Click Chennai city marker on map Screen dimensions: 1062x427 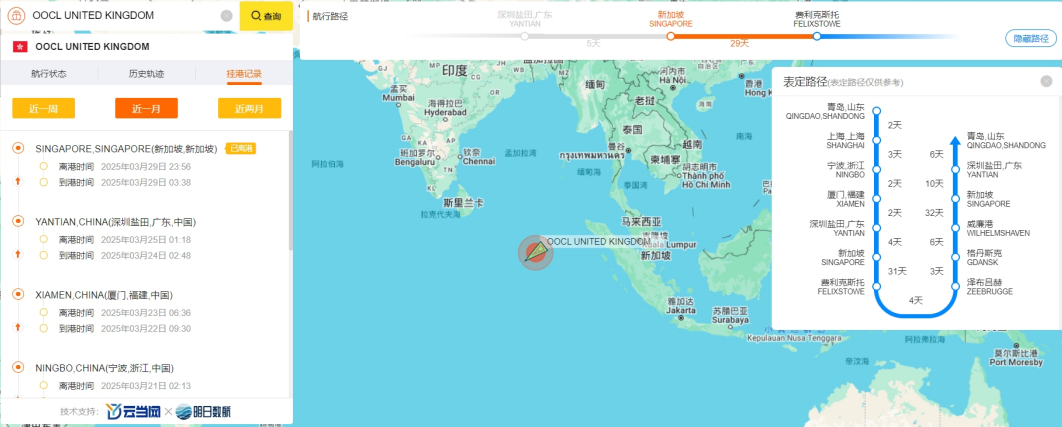coord(460,157)
